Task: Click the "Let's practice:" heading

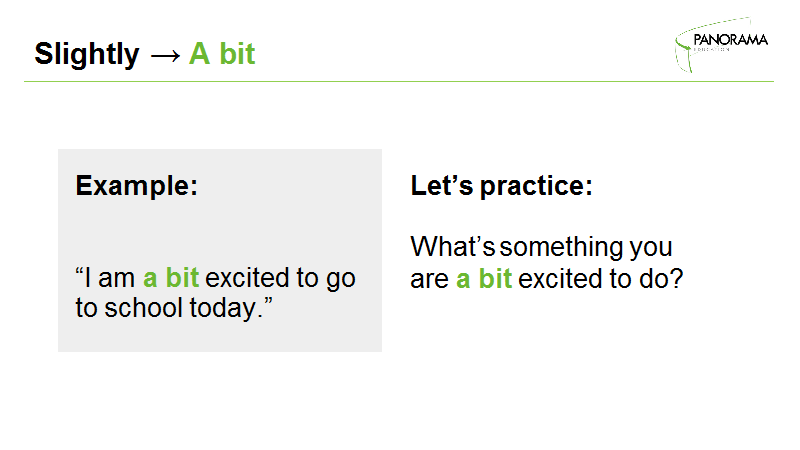Action: (502, 186)
